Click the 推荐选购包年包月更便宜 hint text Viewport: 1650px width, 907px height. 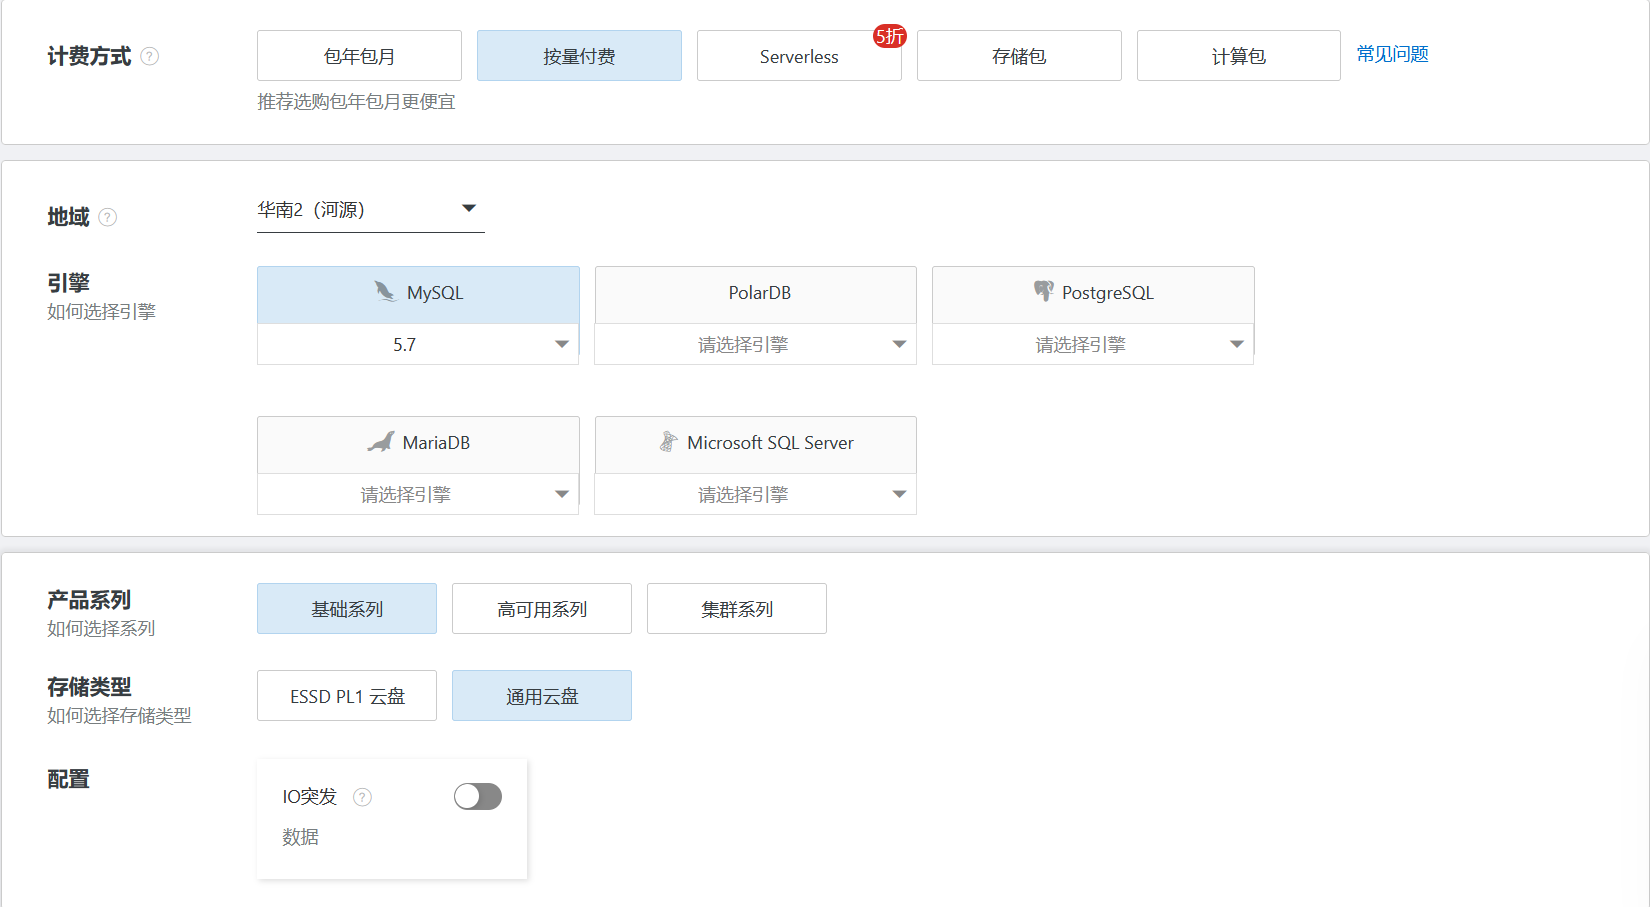pyautogui.click(x=356, y=102)
